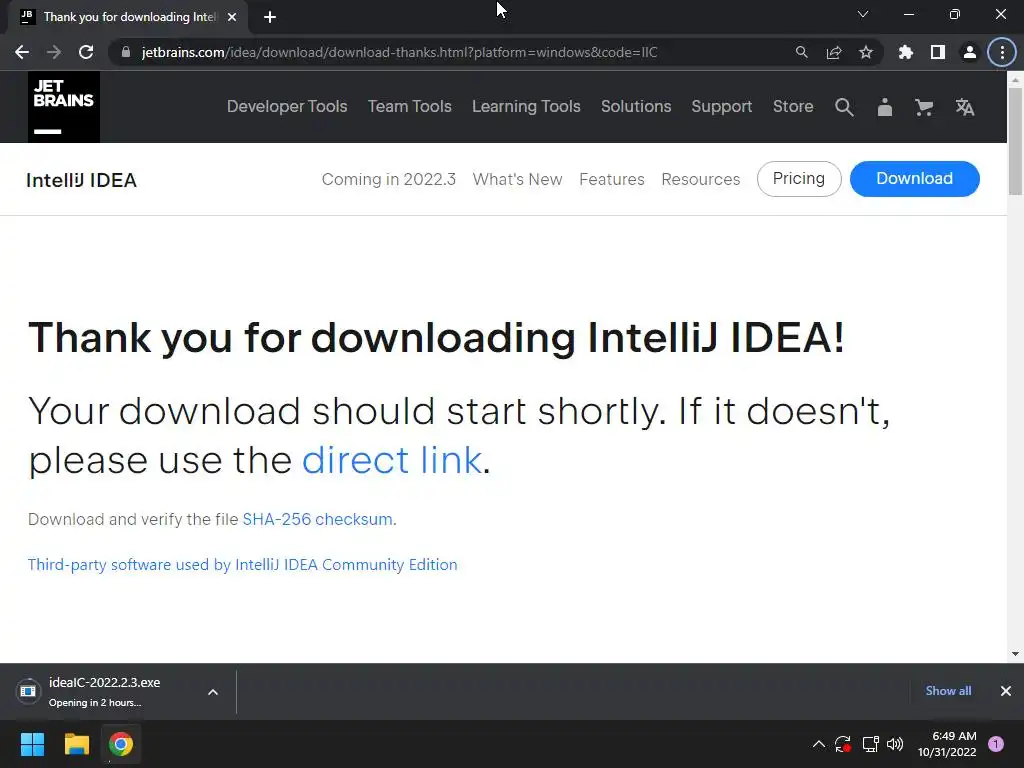1024x768 pixels.
Task: Open the Windows Start menu
Action: pyautogui.click(x=32, y=744)
